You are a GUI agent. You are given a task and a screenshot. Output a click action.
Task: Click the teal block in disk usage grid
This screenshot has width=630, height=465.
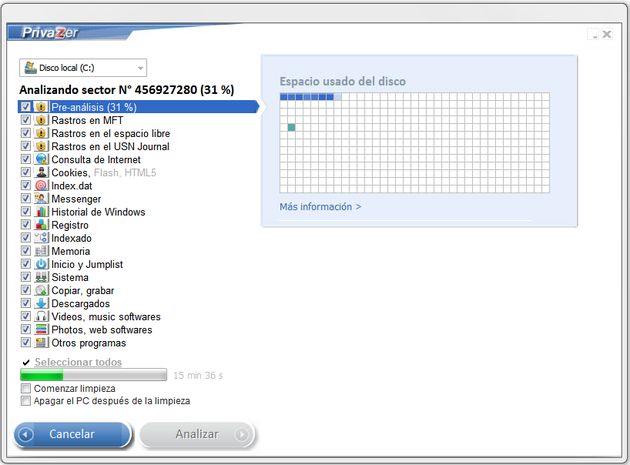tap(291, 127)
